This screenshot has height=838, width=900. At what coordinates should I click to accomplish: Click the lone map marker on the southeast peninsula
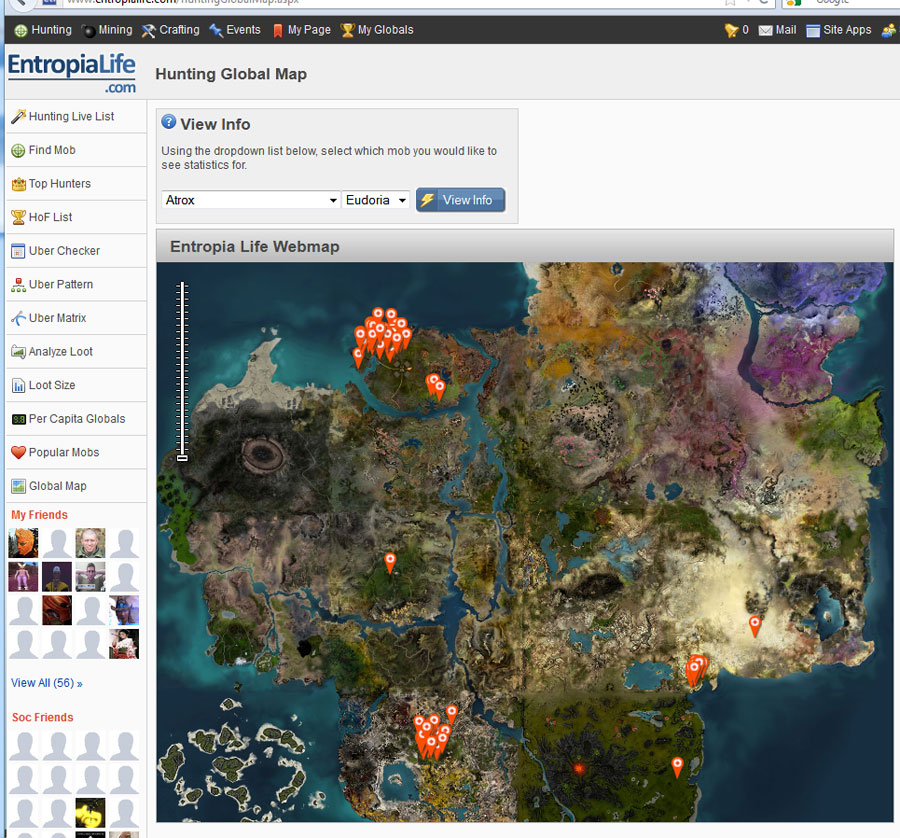[x=677, y=767]
